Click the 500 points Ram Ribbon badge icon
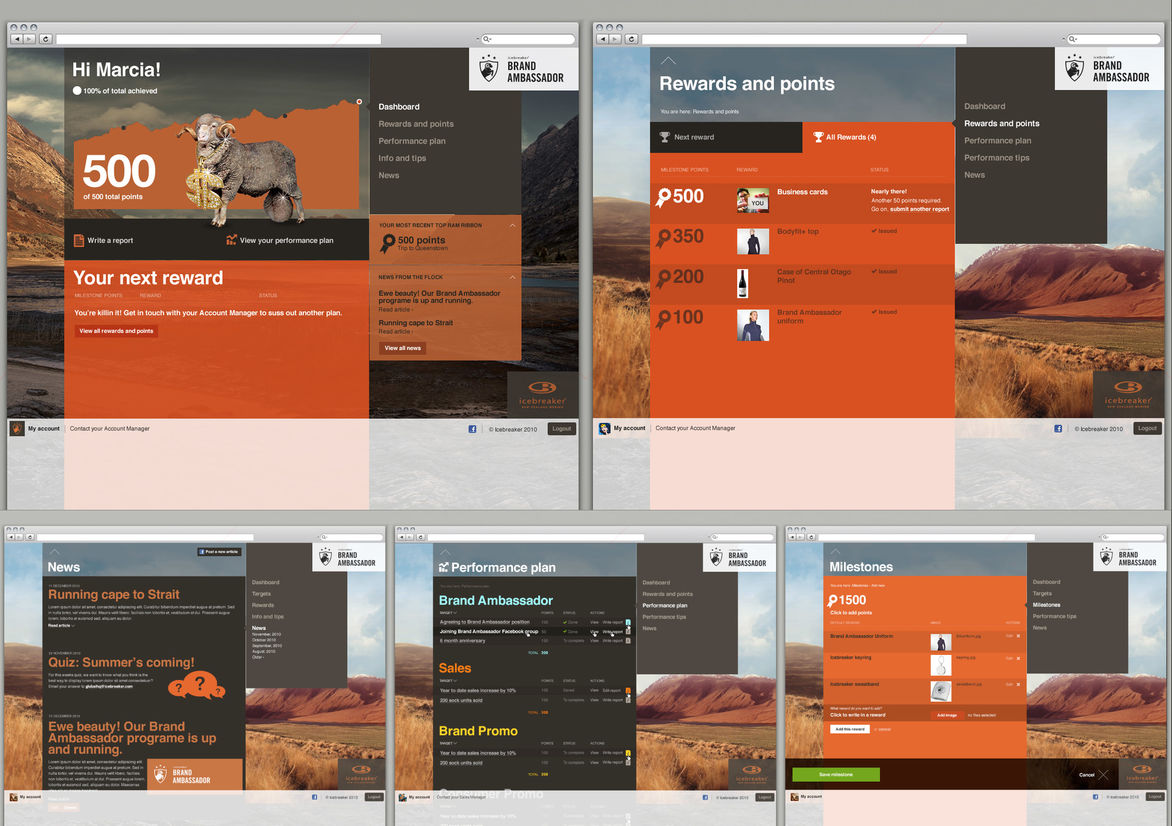Image resolution: width=1172 pixels, height=826 pixels. (x=387, y=243)
